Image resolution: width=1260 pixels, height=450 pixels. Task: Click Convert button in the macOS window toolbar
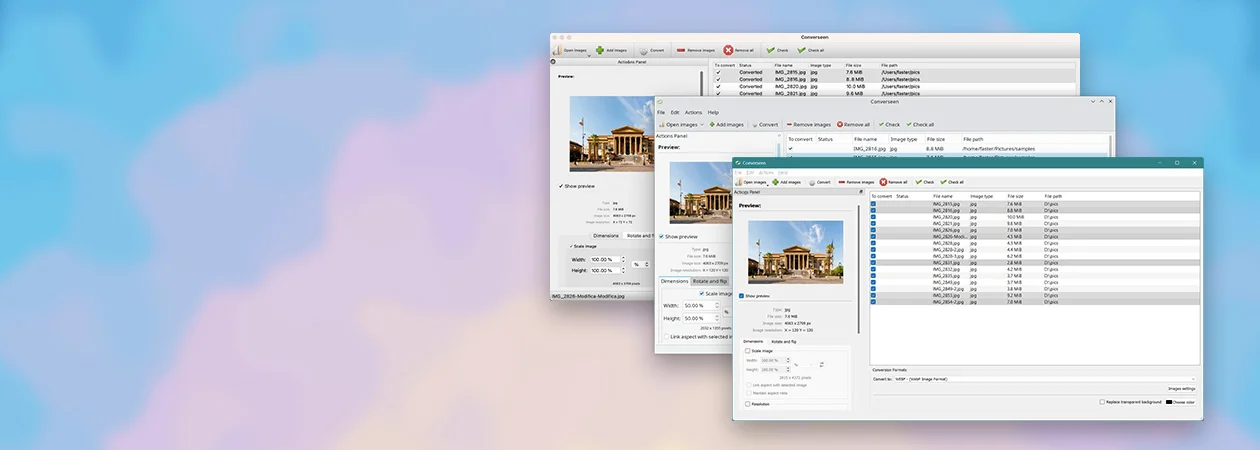click(650, 49)
